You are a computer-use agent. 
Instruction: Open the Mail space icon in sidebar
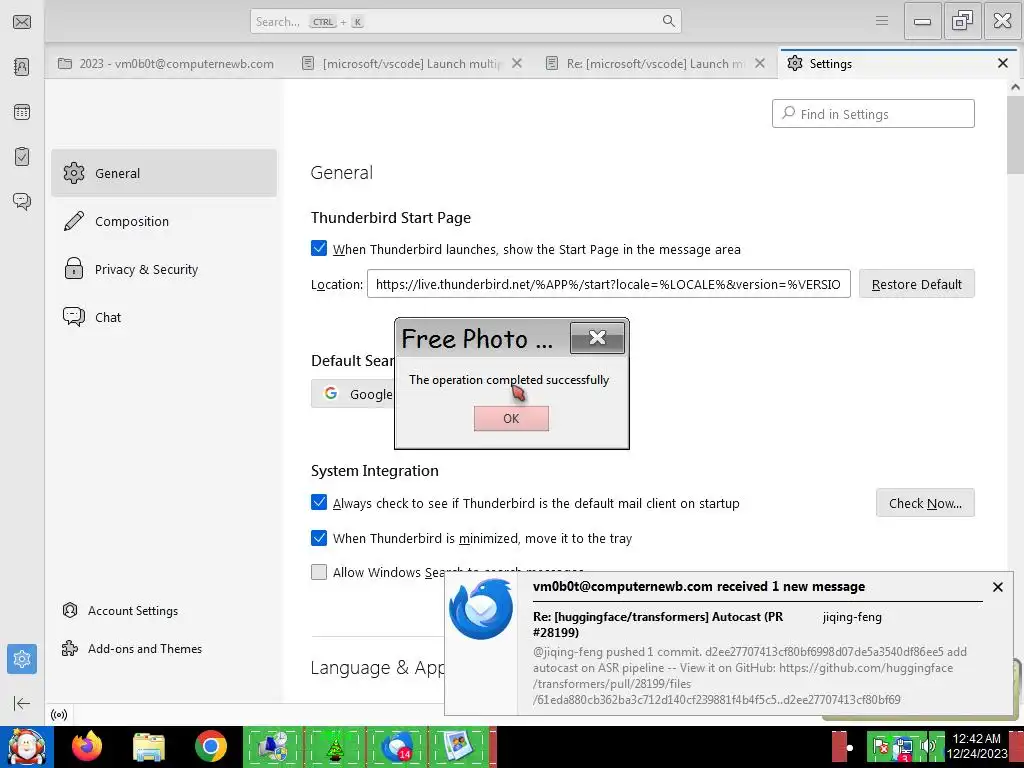(x=22, y=22)
